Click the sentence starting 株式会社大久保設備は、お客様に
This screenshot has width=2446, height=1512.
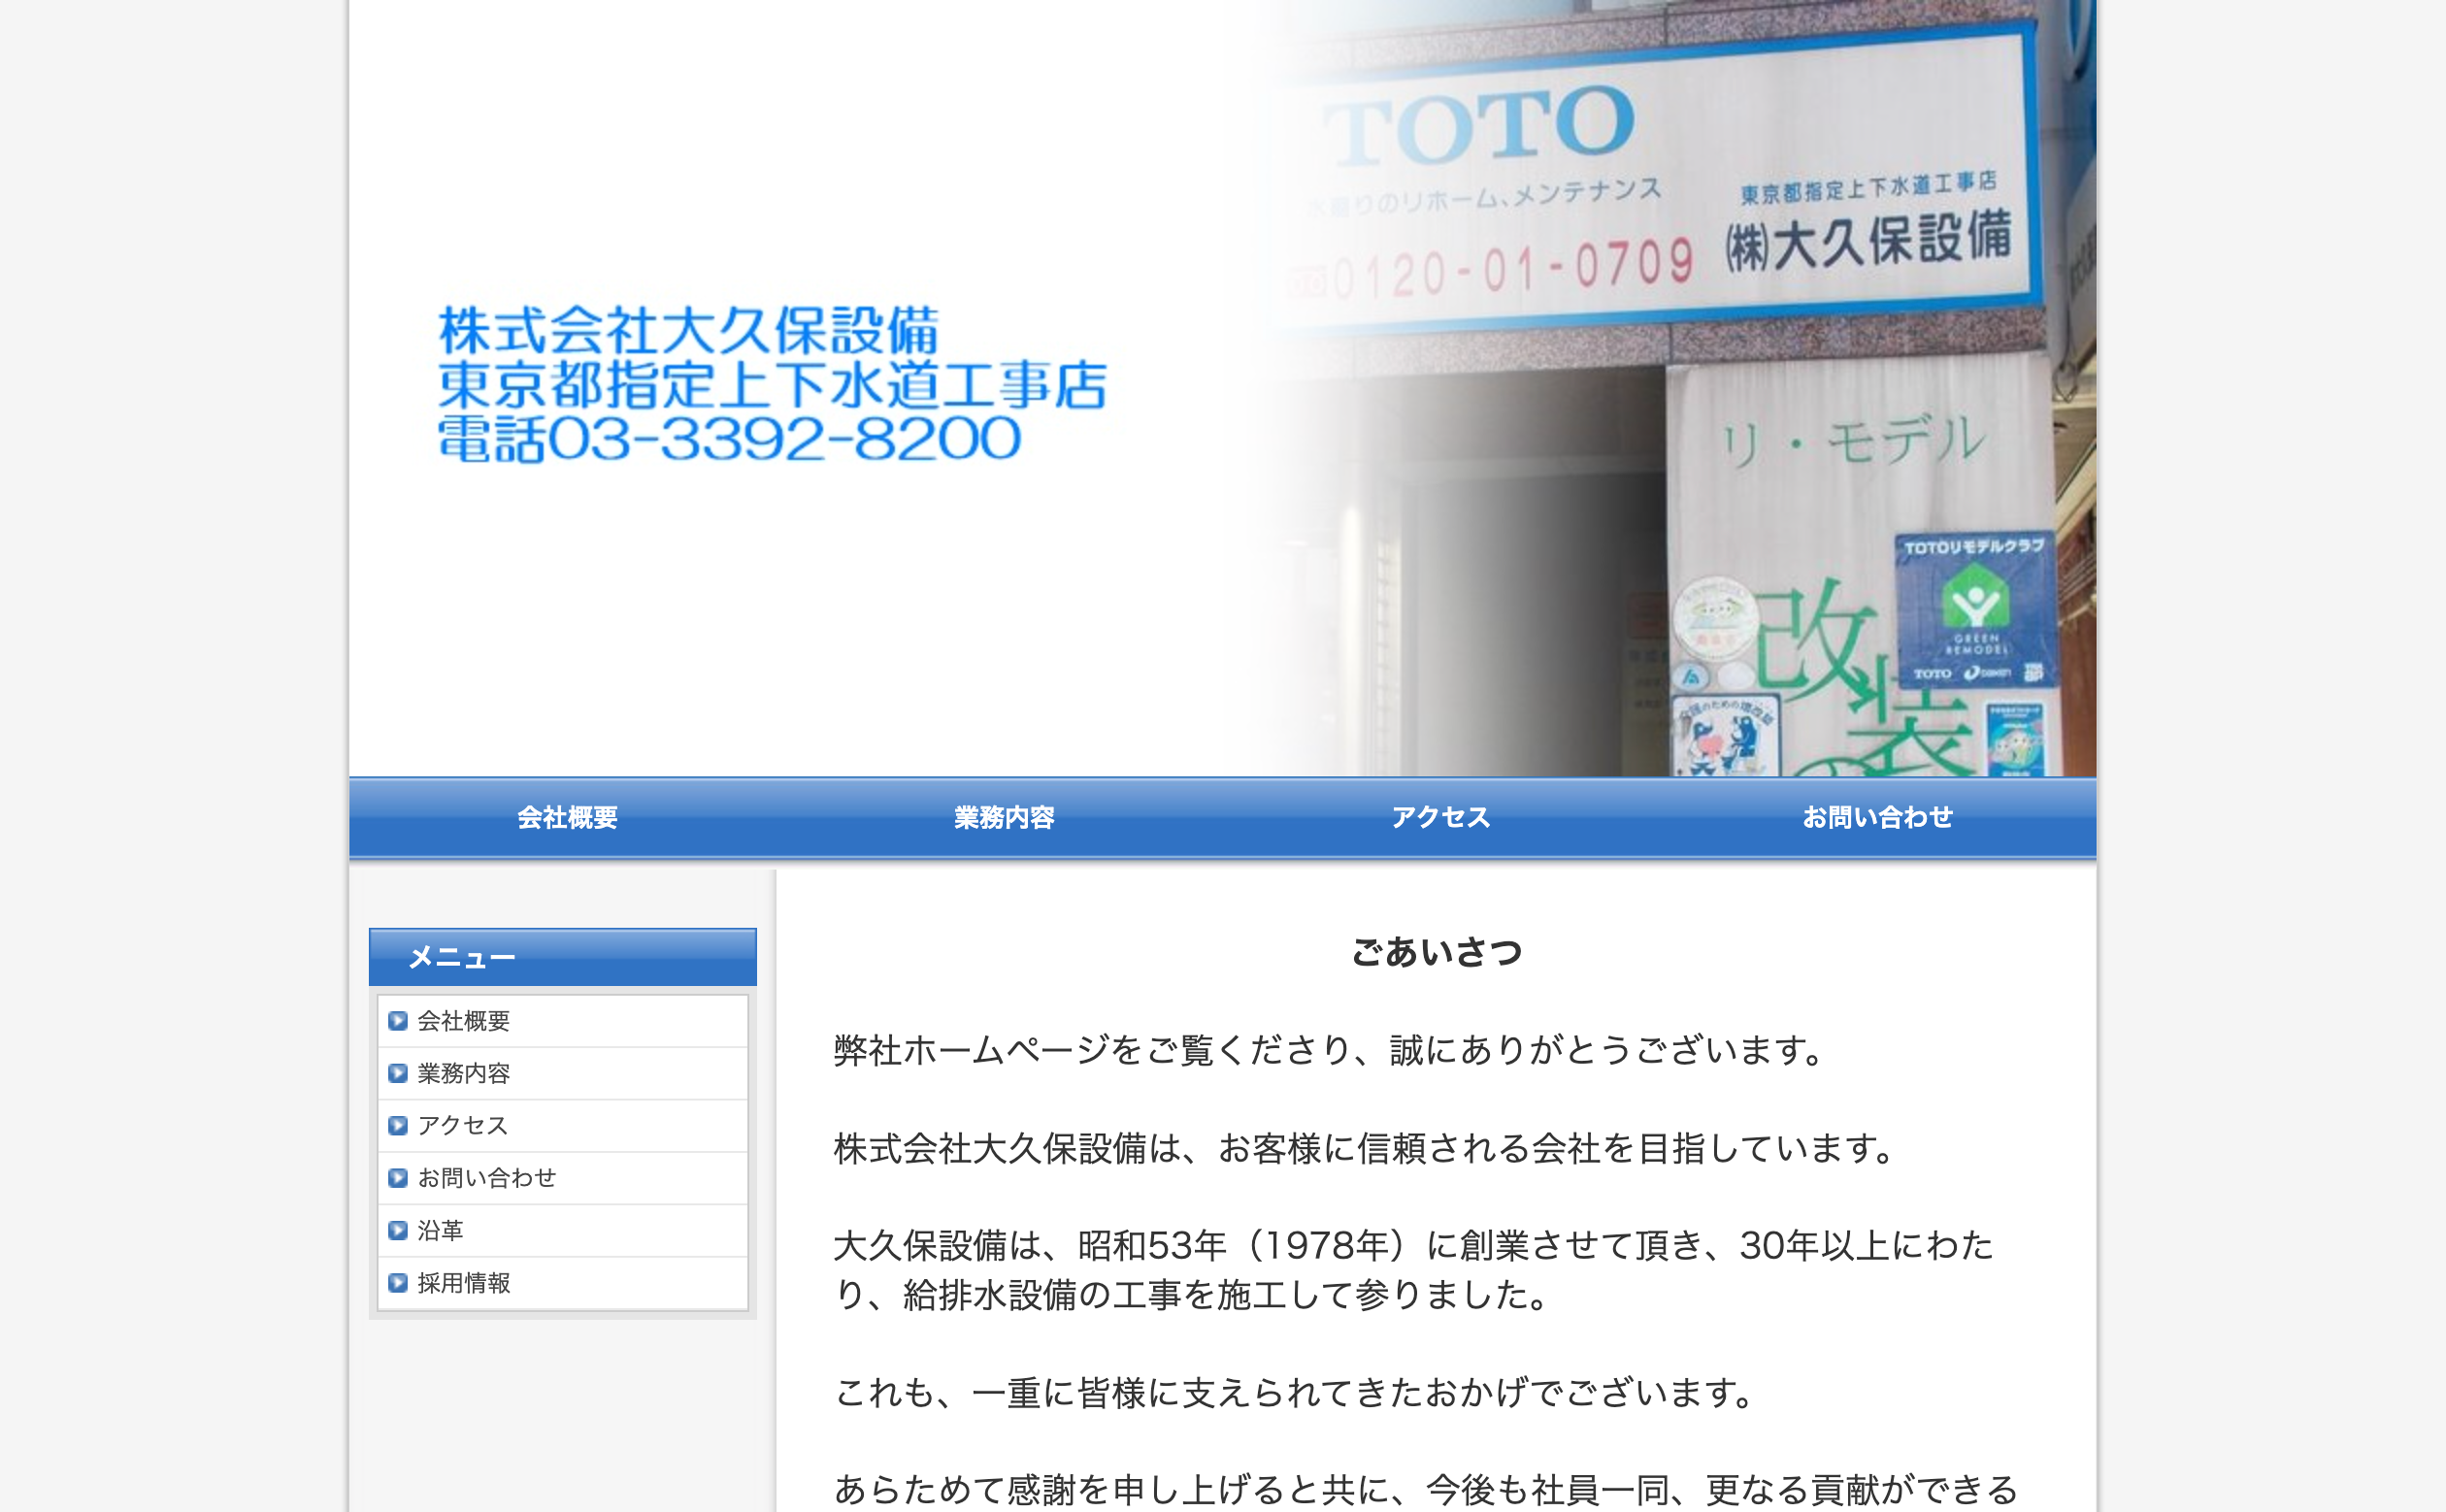1366,1148
